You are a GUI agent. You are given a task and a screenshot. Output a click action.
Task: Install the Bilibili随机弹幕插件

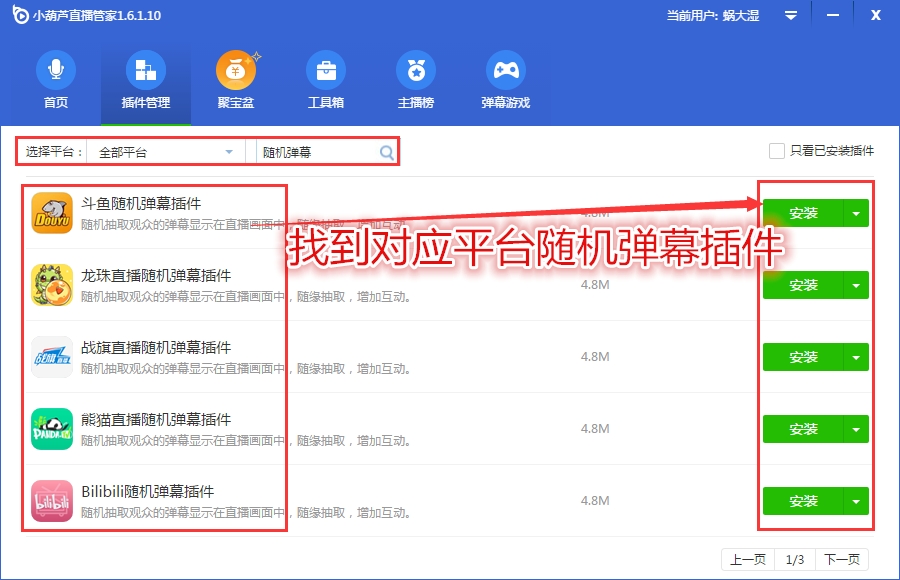pos(803,501)
